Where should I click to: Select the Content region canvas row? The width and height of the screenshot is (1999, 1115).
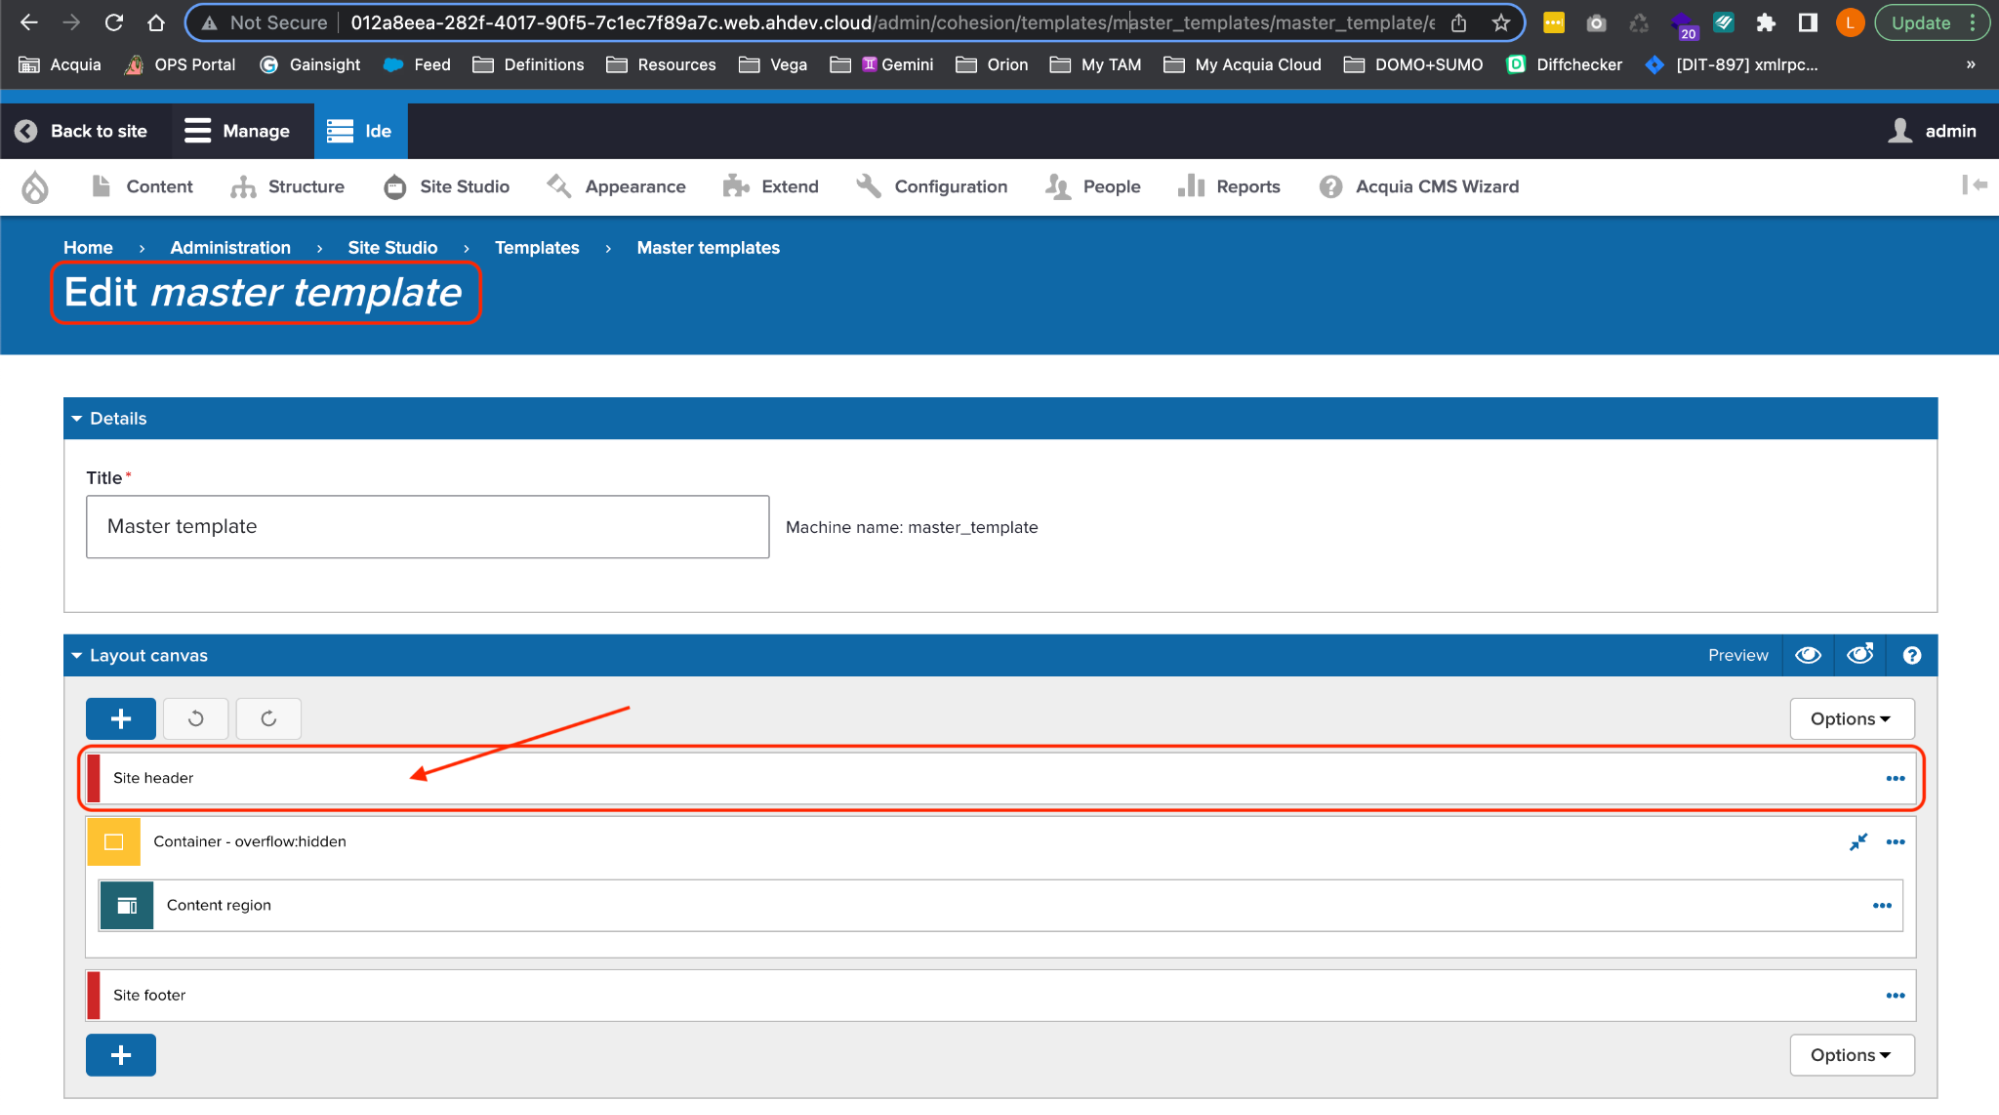coord(1001,906)
